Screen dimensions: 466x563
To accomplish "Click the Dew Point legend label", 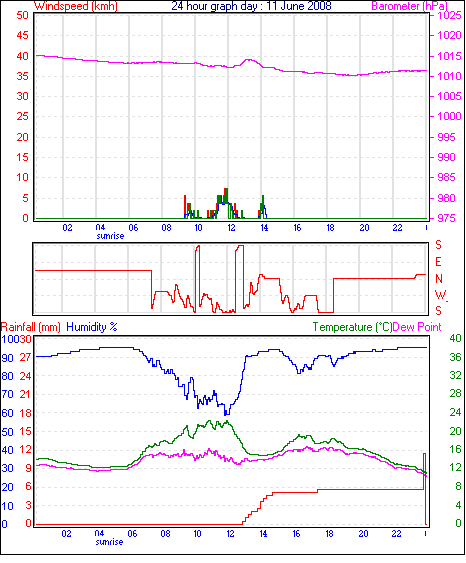I will [x=417, y=327].
